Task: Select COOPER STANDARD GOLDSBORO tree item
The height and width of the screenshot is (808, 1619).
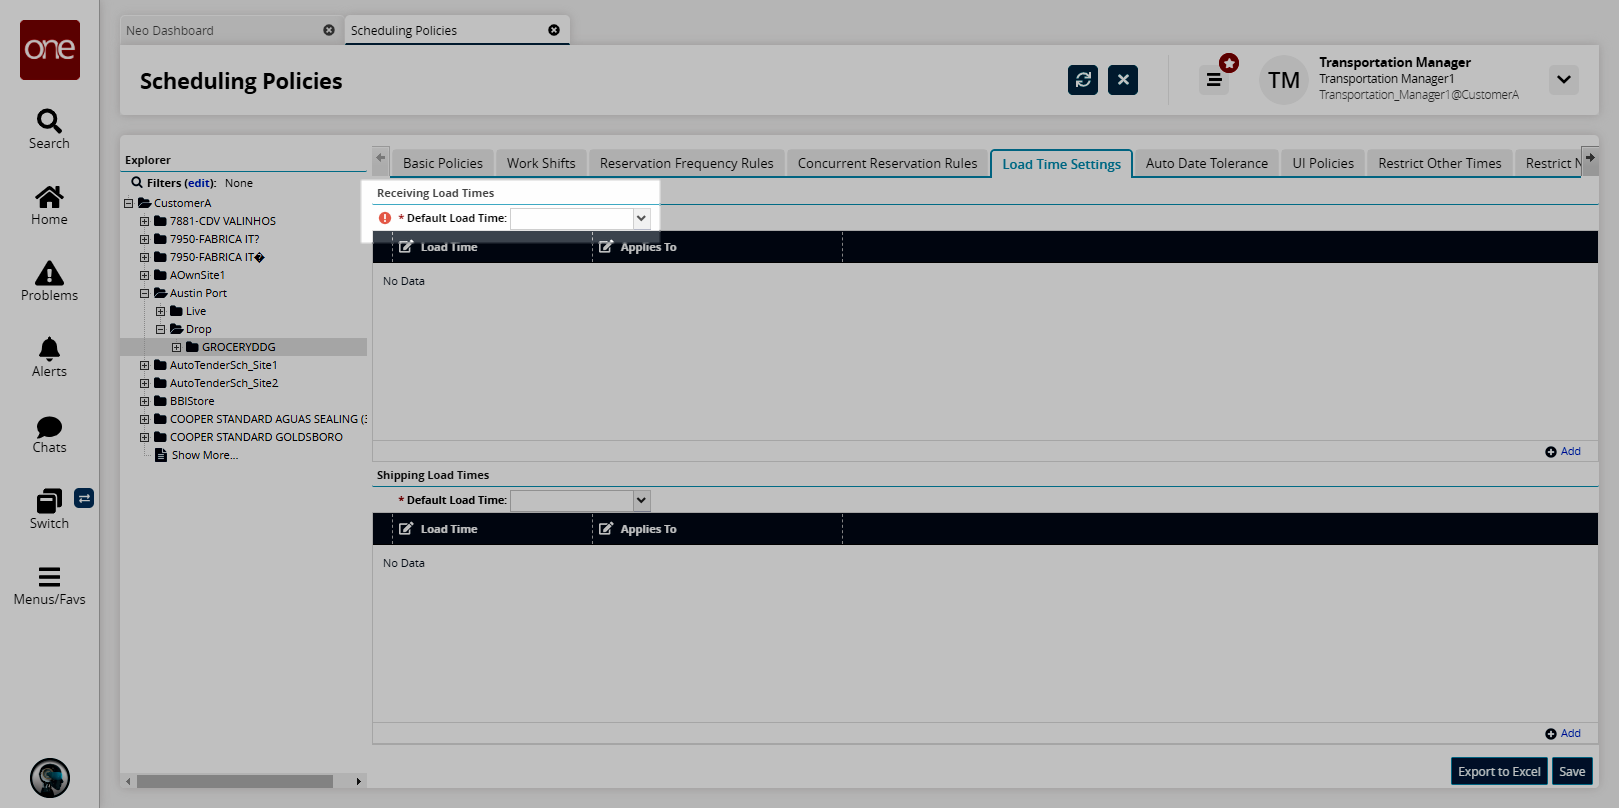Action: pos(256,437)
